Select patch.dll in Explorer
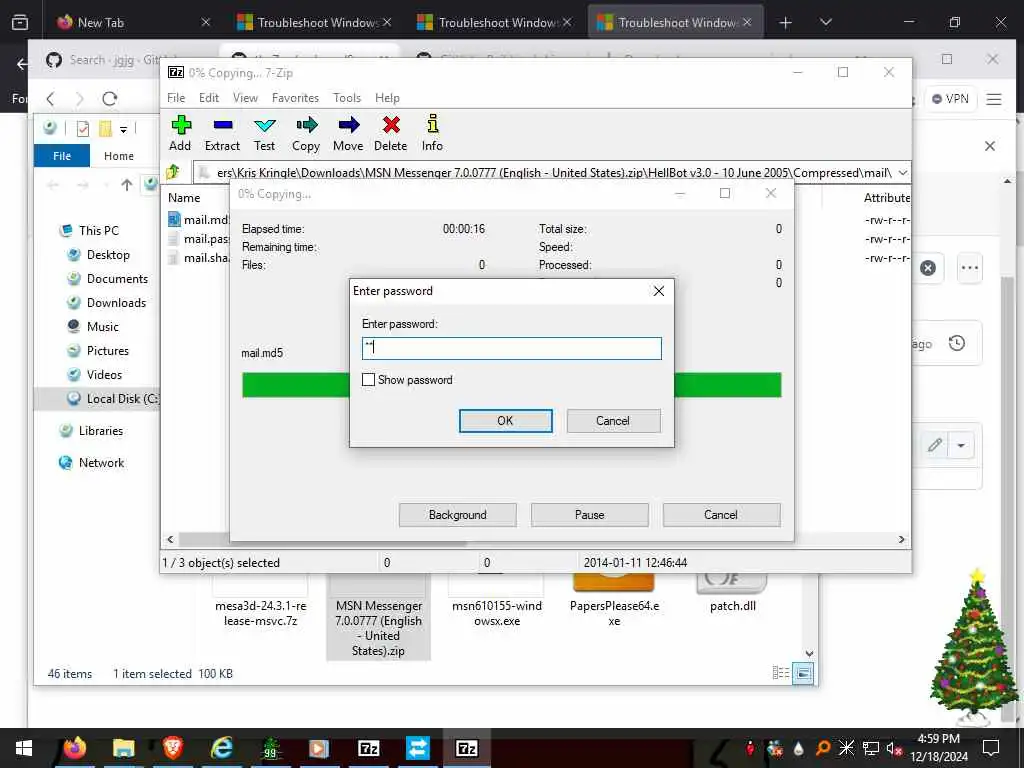The width and height of the screenshot is (1024, 768). point(733,594)
